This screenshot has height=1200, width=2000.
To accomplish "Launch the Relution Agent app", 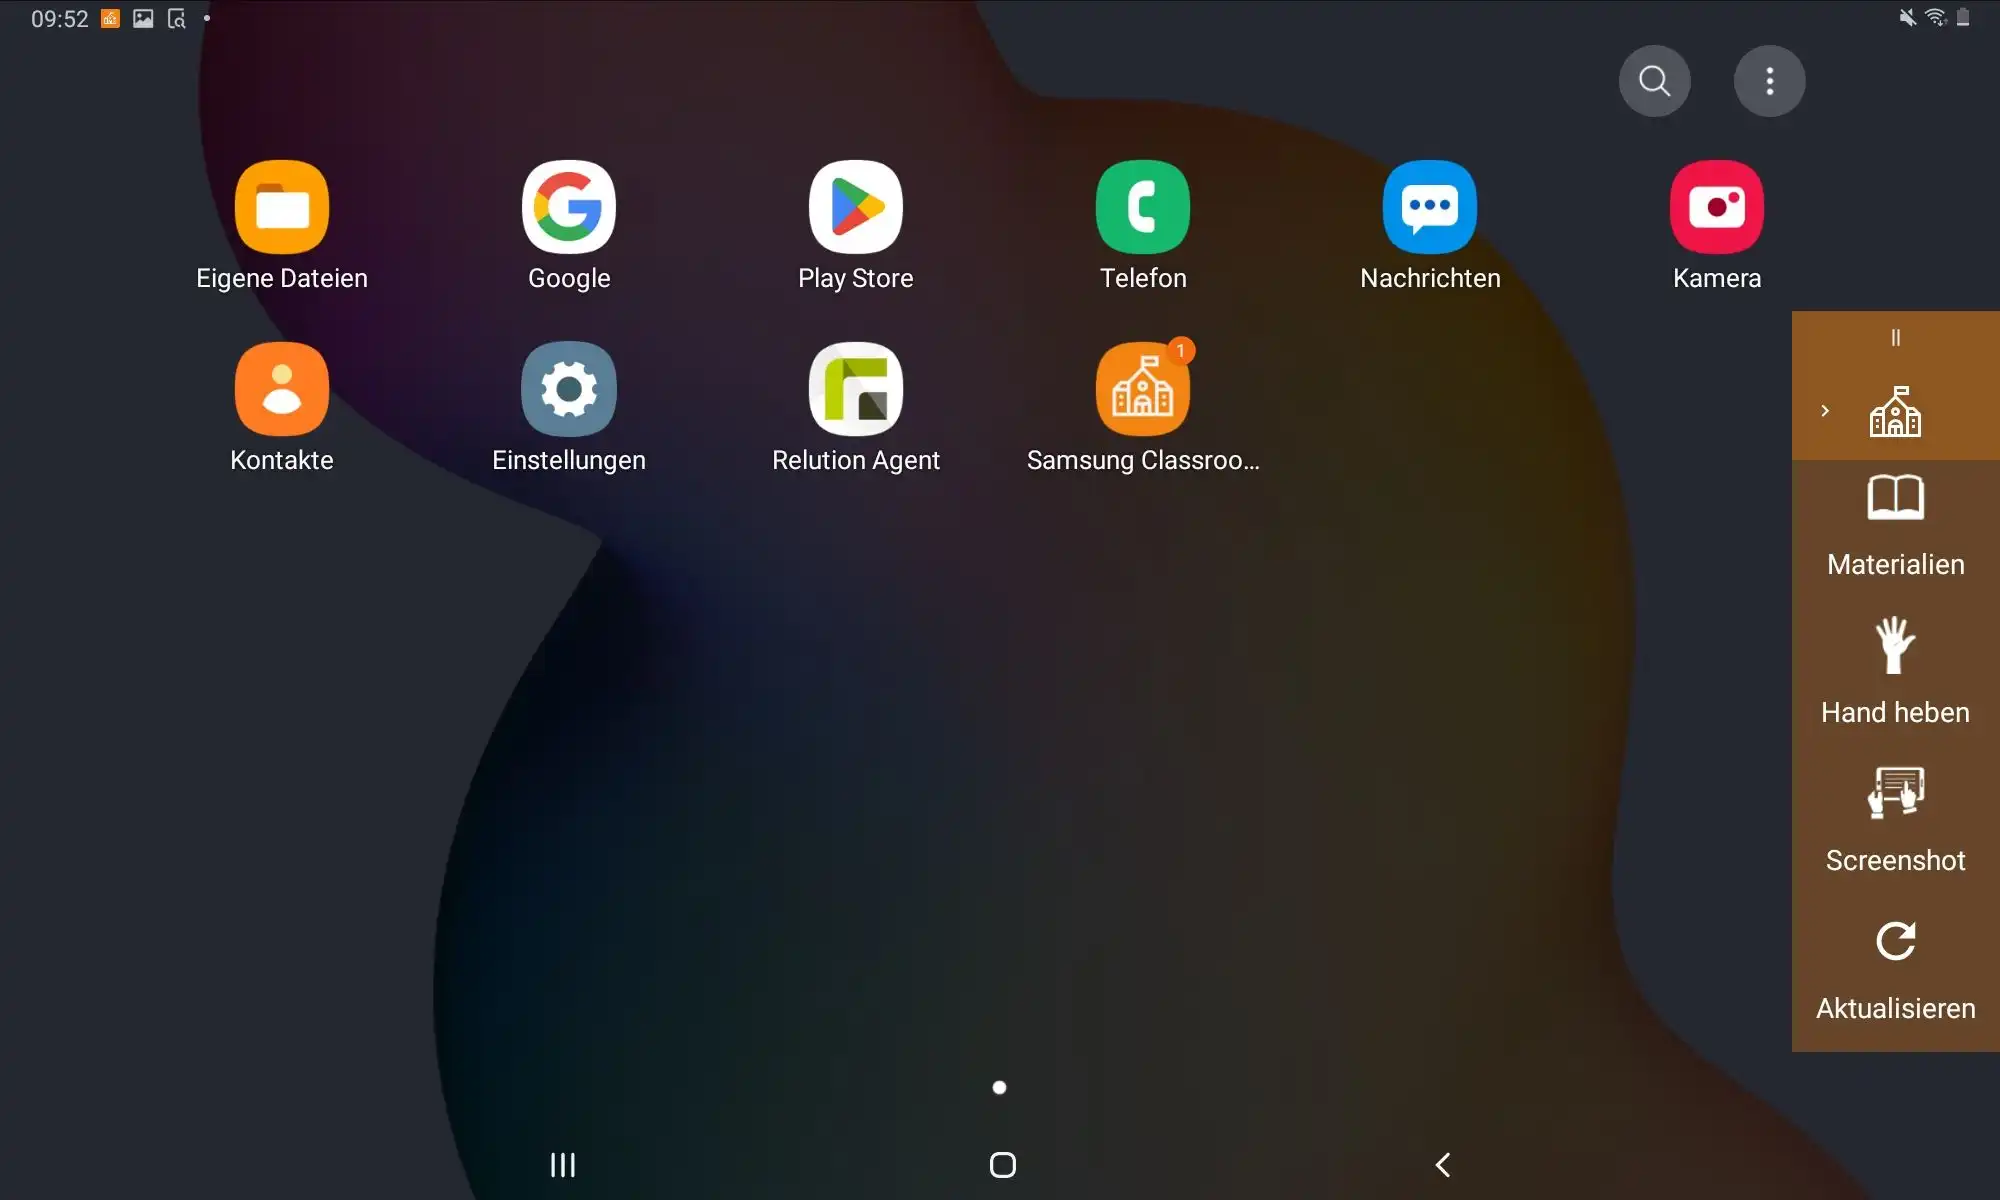I will click(x=856, y=389).
